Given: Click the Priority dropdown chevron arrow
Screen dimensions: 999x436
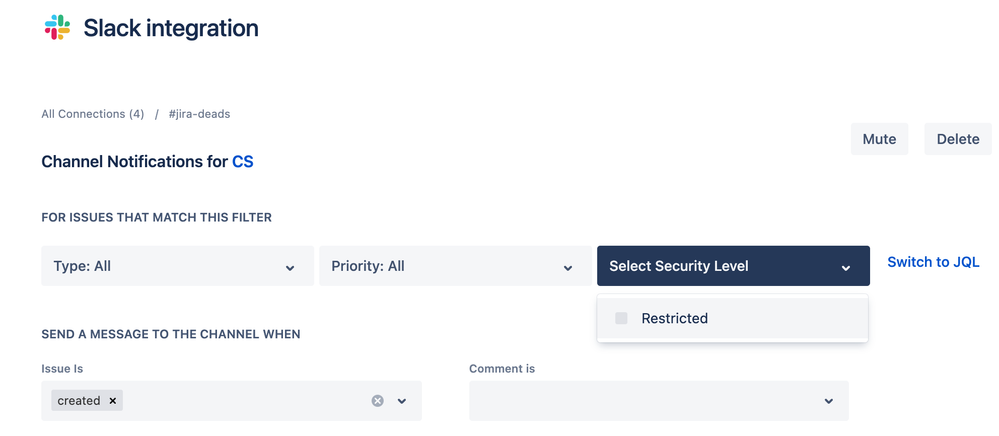Looking at the screenshot, I should click(568, 268).
